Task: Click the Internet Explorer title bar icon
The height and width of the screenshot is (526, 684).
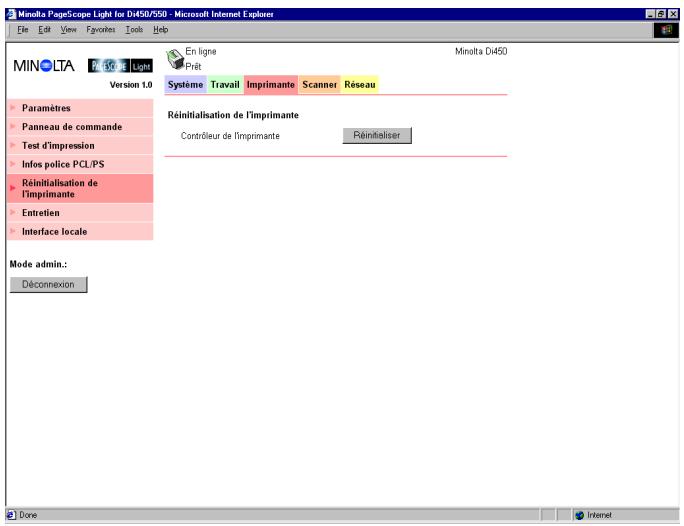Action: click(11, 14)
